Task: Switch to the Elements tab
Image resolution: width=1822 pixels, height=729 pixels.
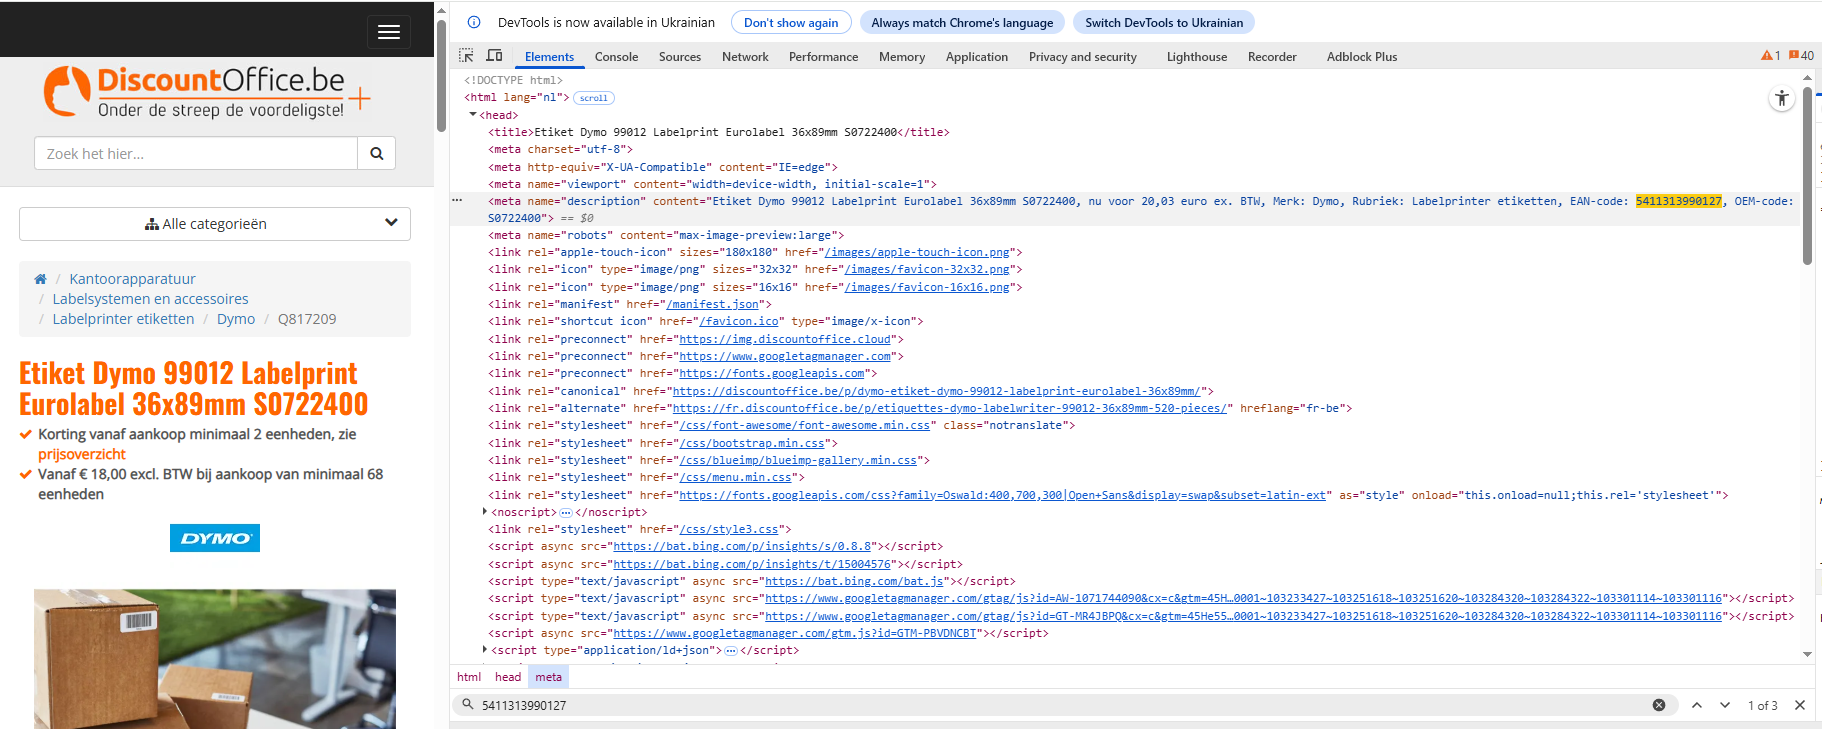Action: click(x=549, y=57)
